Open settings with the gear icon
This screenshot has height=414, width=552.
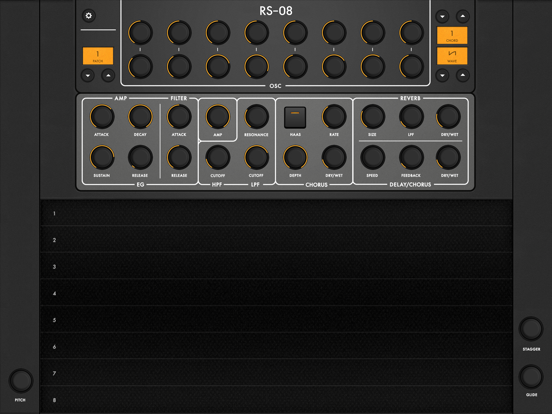point(89,15)
